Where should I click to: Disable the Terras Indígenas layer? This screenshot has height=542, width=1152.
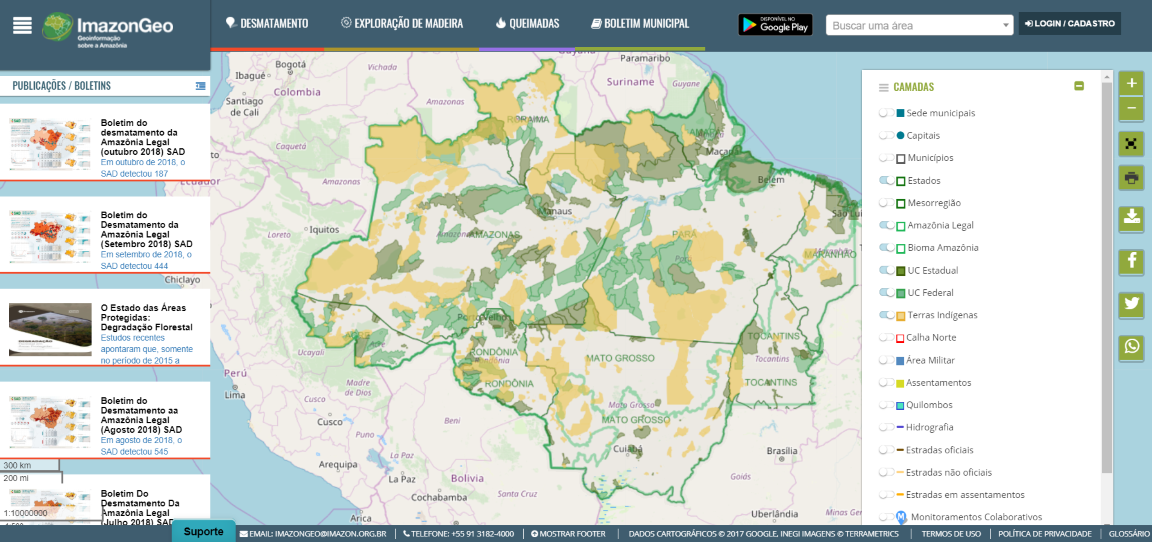coord(886,315)
